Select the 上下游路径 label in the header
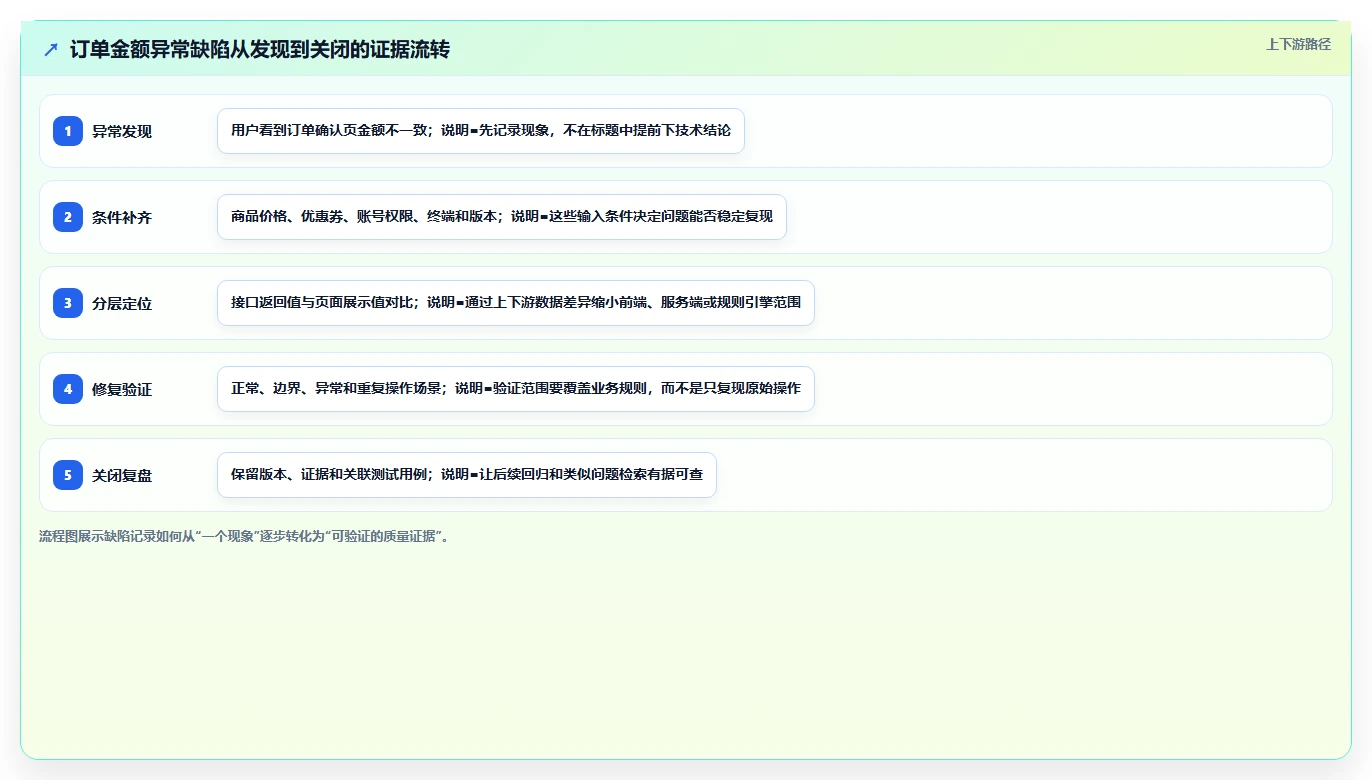Screen dimensions: 1372x780 click(1298, 44)
